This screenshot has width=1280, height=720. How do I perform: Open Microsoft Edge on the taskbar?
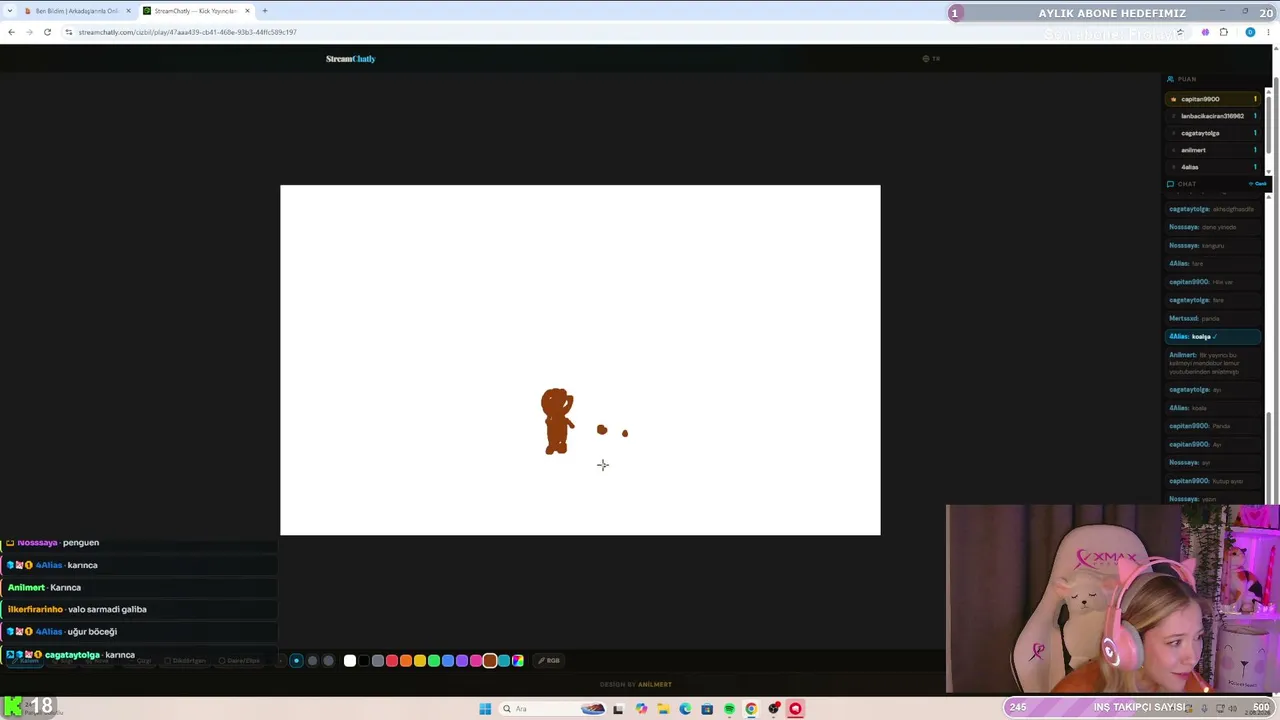(685, 709)
